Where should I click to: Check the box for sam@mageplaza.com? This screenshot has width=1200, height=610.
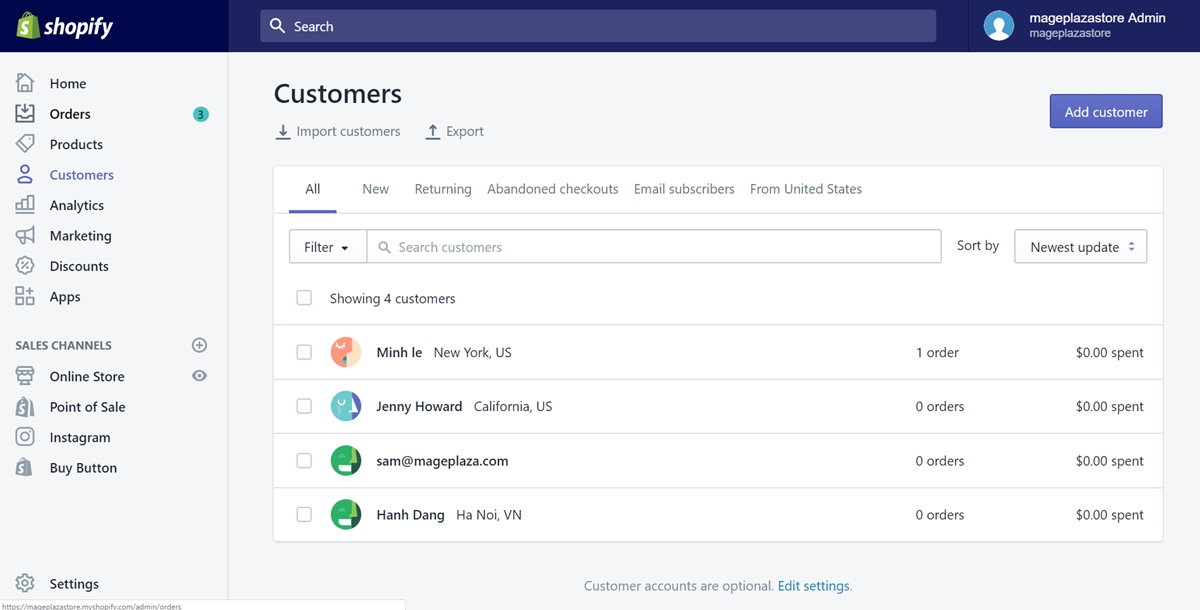pos(304,460)
